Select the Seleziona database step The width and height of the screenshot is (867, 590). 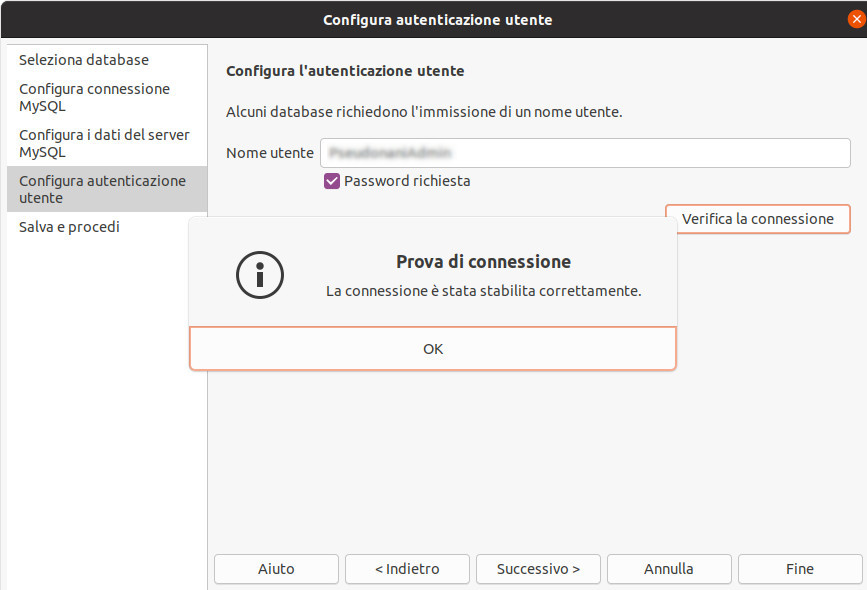click(x=84, y=60)
